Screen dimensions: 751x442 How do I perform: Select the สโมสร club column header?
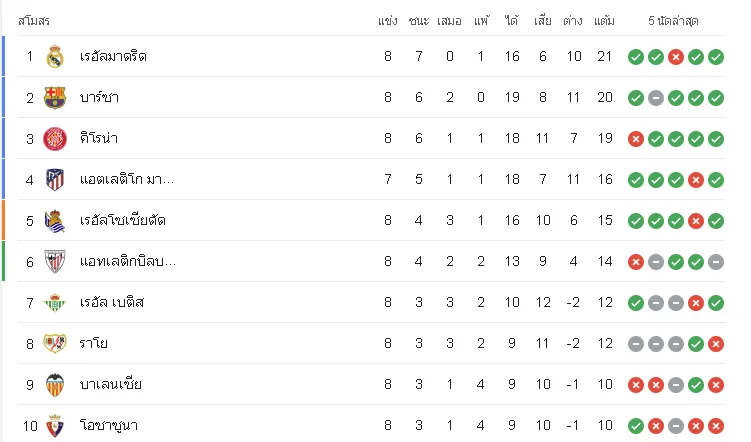point(34,21)
